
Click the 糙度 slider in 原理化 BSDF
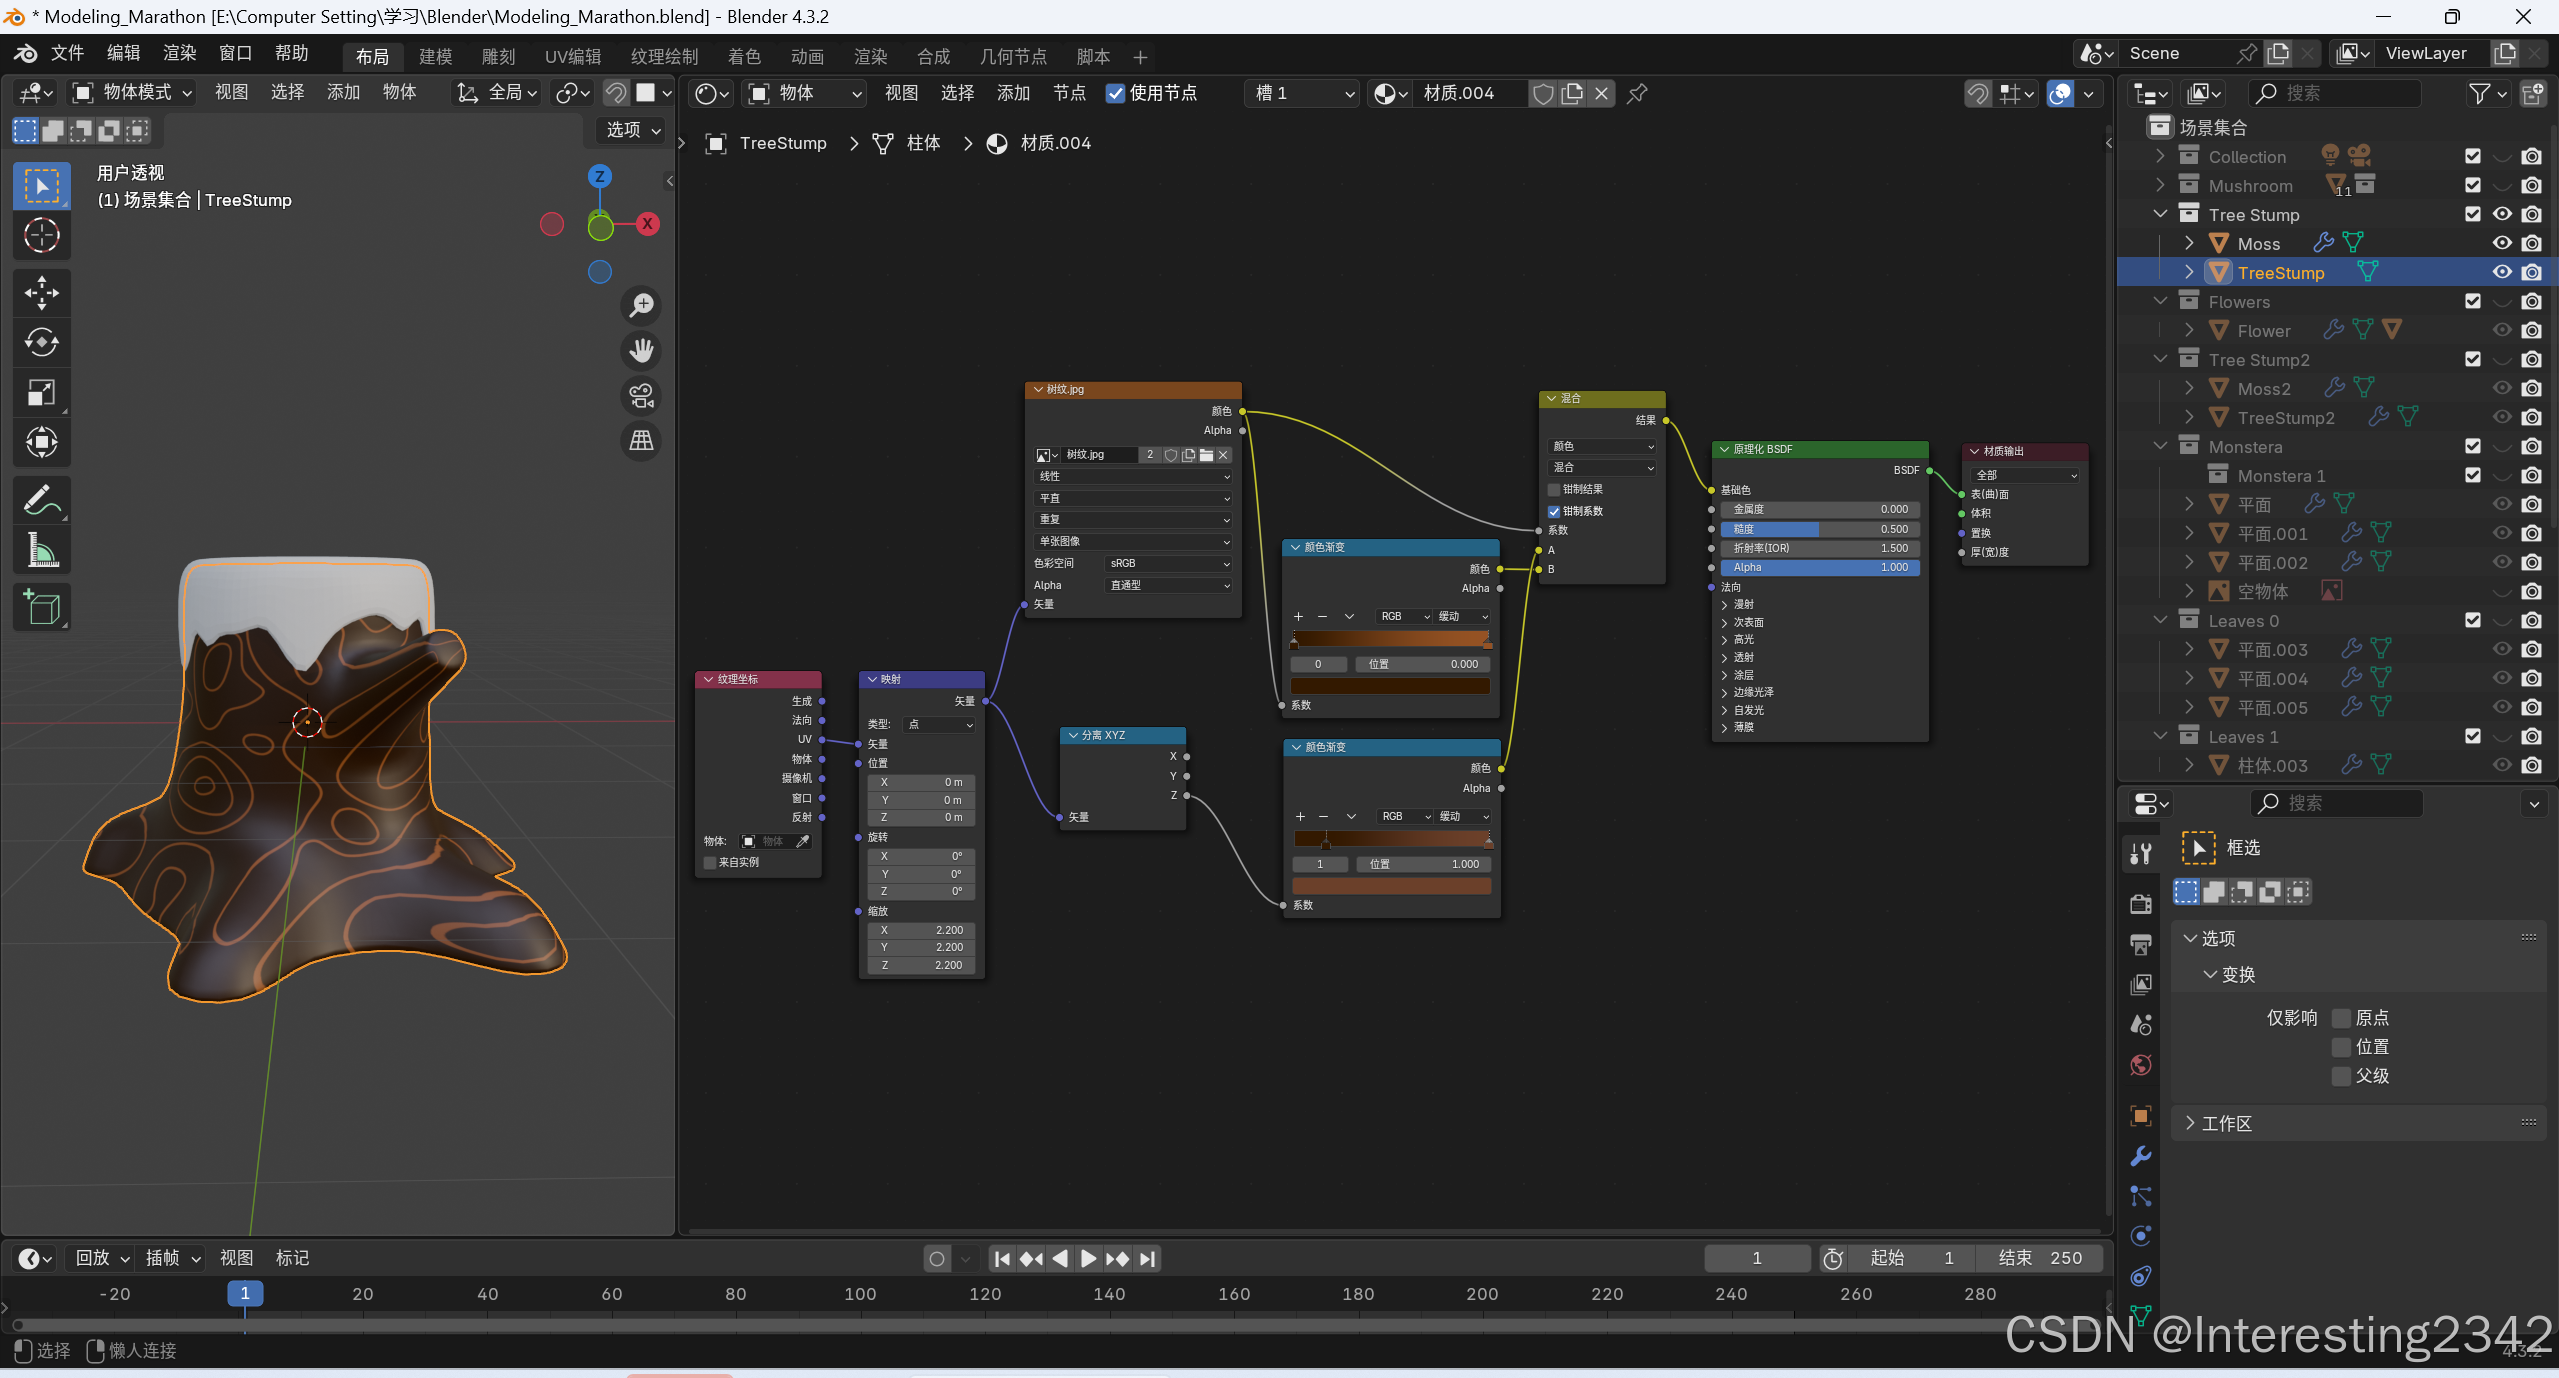[1819, 529]
